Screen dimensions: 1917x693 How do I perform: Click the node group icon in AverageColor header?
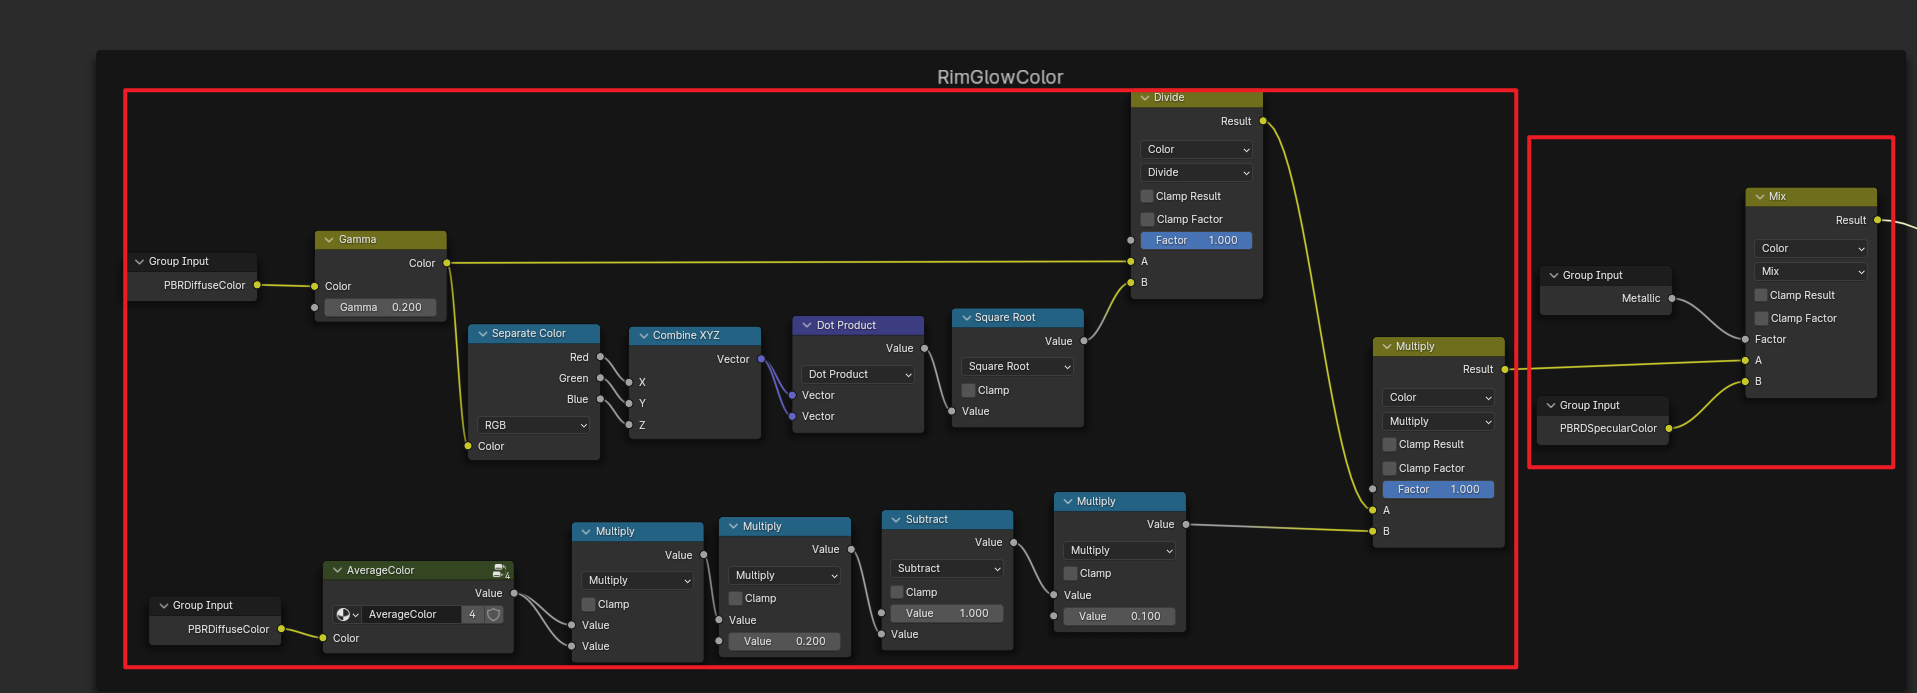pos(500,571)
